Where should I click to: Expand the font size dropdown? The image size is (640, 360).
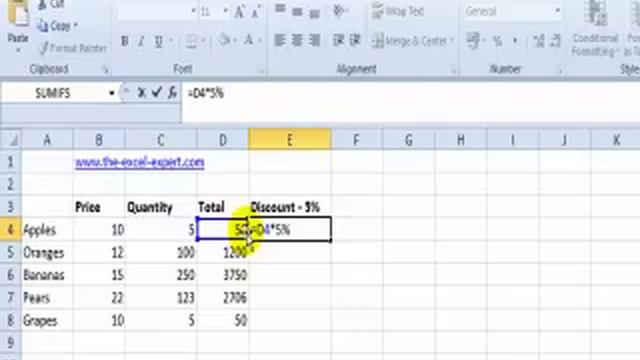click(x=225, y=11)
